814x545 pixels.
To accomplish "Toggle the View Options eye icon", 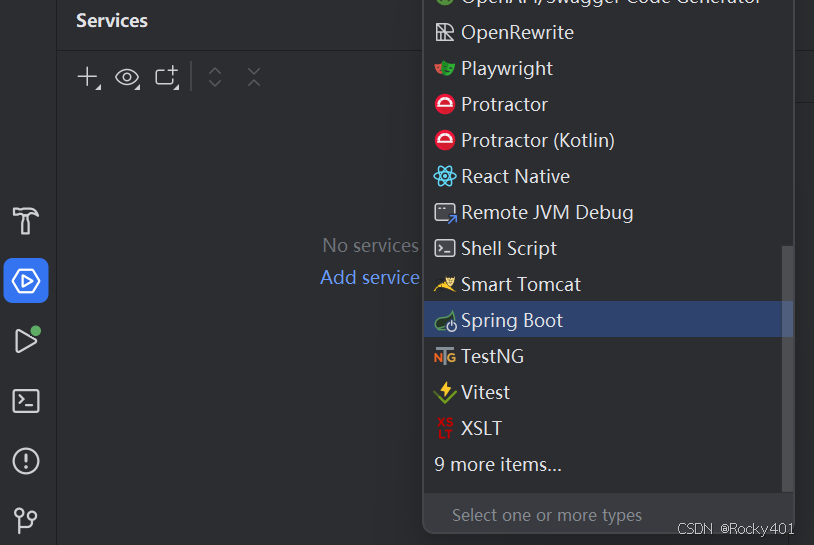I will click(x=127, y=77).
